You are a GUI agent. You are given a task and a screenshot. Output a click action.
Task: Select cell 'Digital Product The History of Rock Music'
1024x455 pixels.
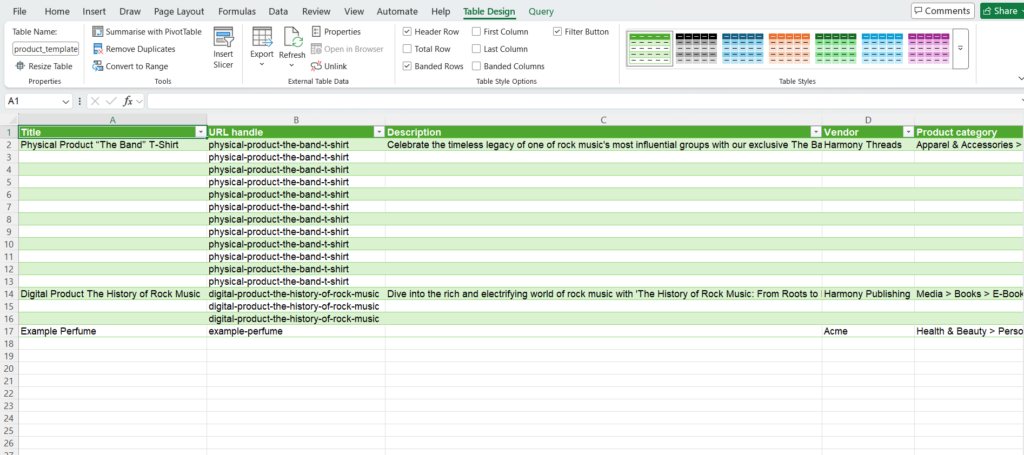112,294
